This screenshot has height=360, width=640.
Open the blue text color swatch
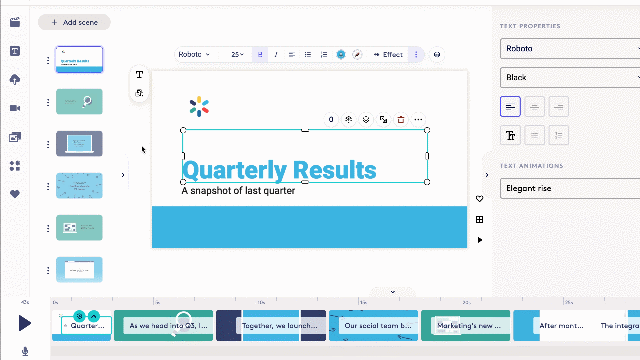341,54
